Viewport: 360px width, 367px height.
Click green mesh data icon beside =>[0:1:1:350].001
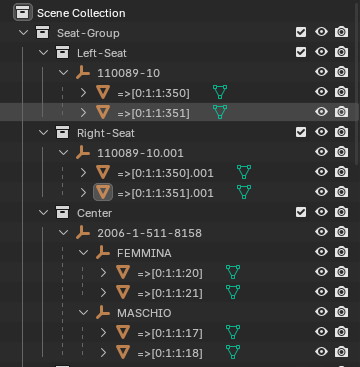(x=244, y=172)
